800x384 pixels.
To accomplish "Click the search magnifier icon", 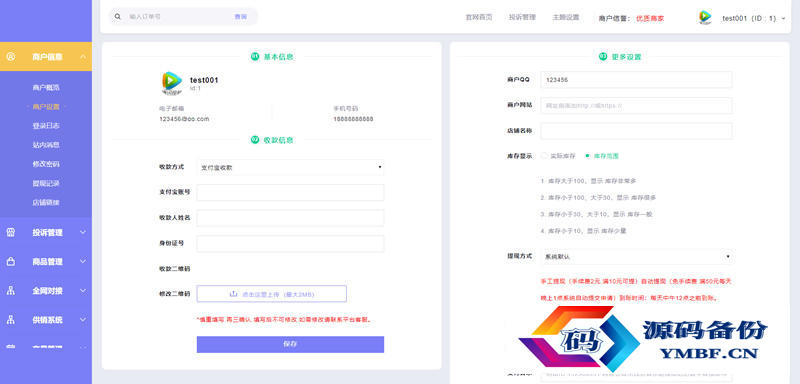I will 118,17.
